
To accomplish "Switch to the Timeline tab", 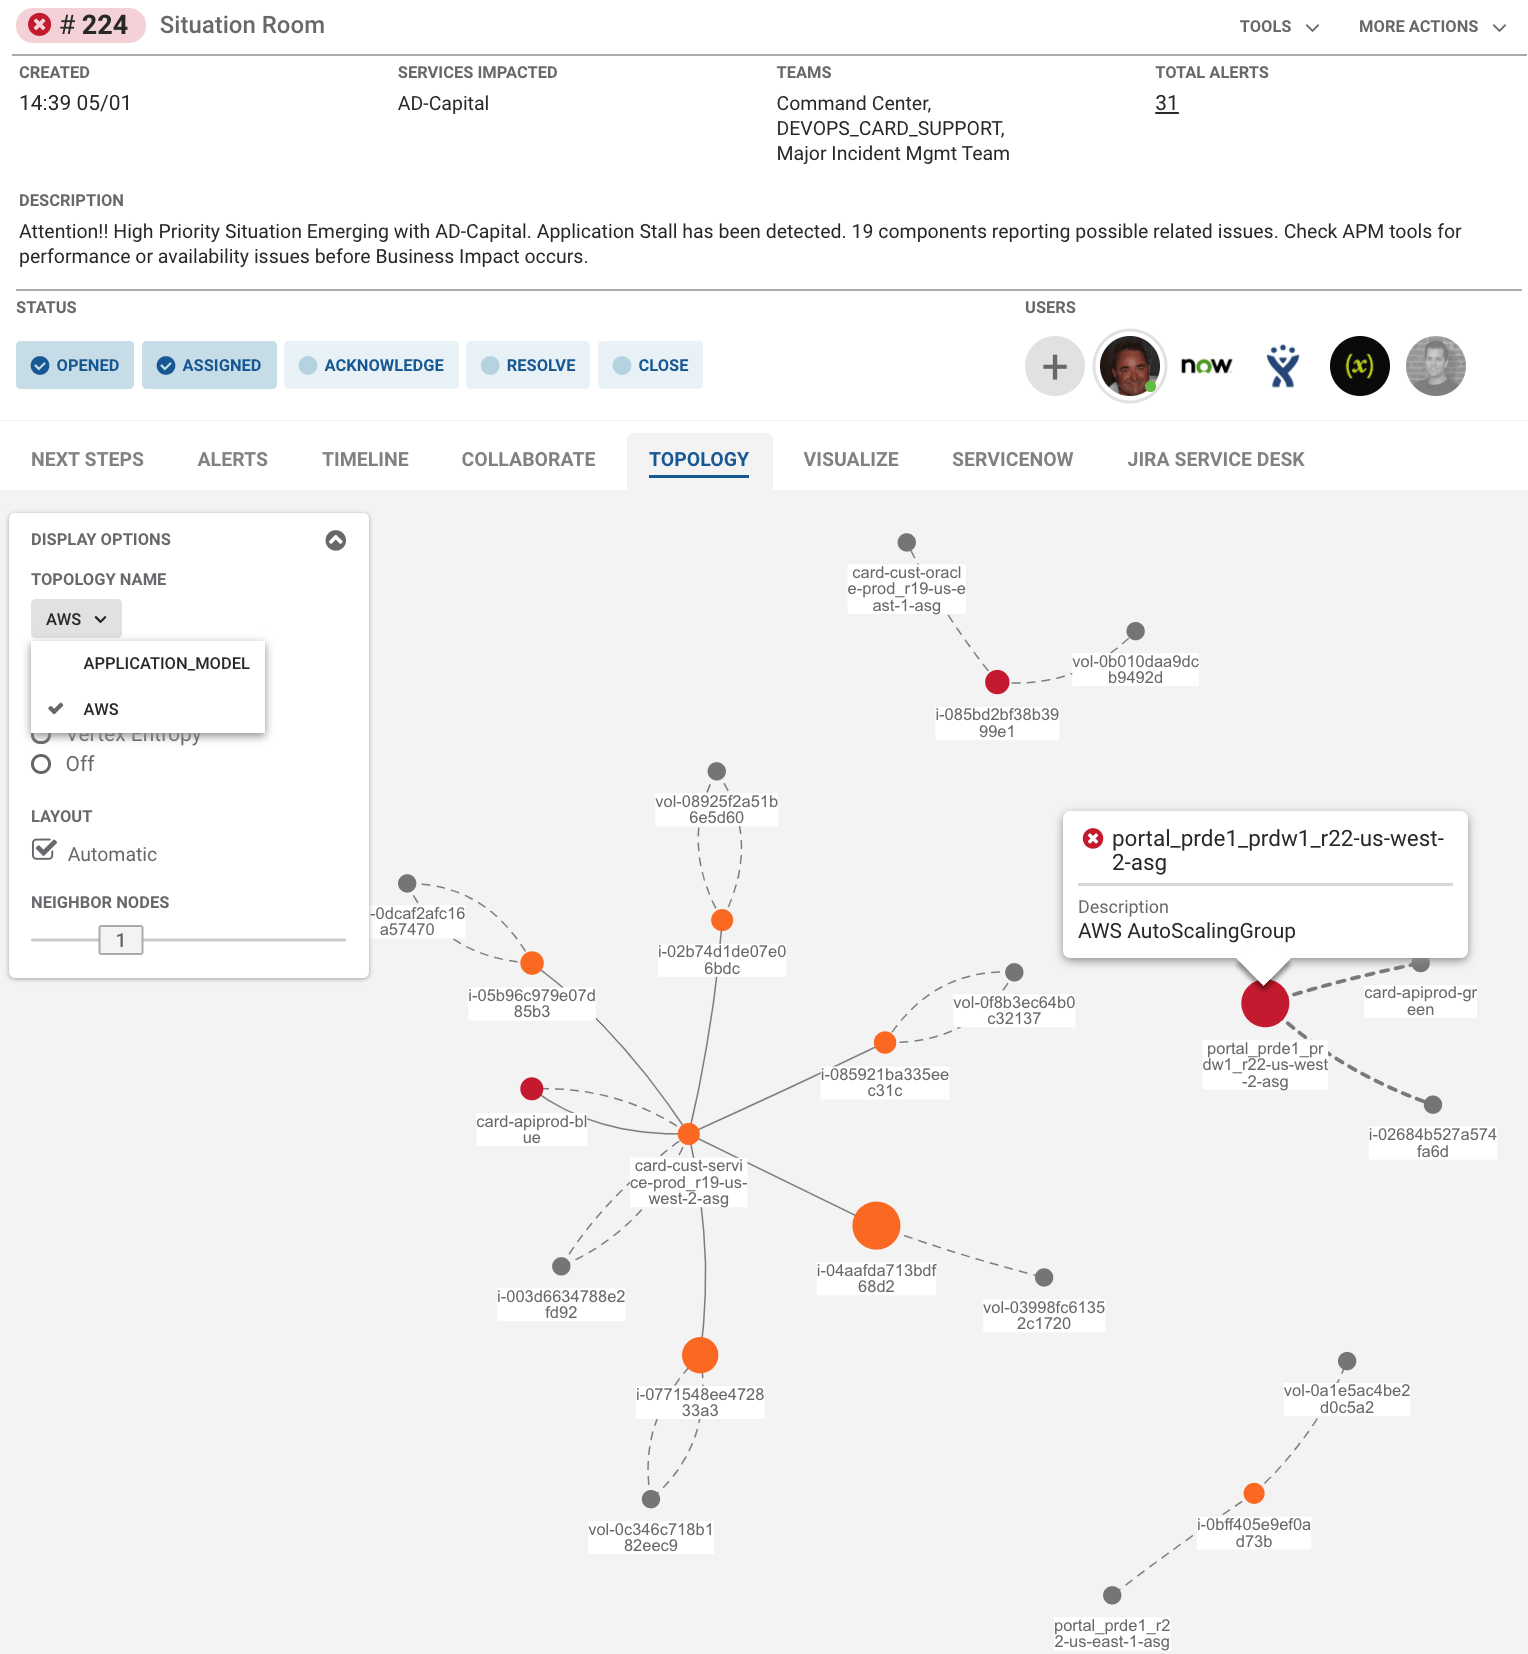I will [365, 459].
